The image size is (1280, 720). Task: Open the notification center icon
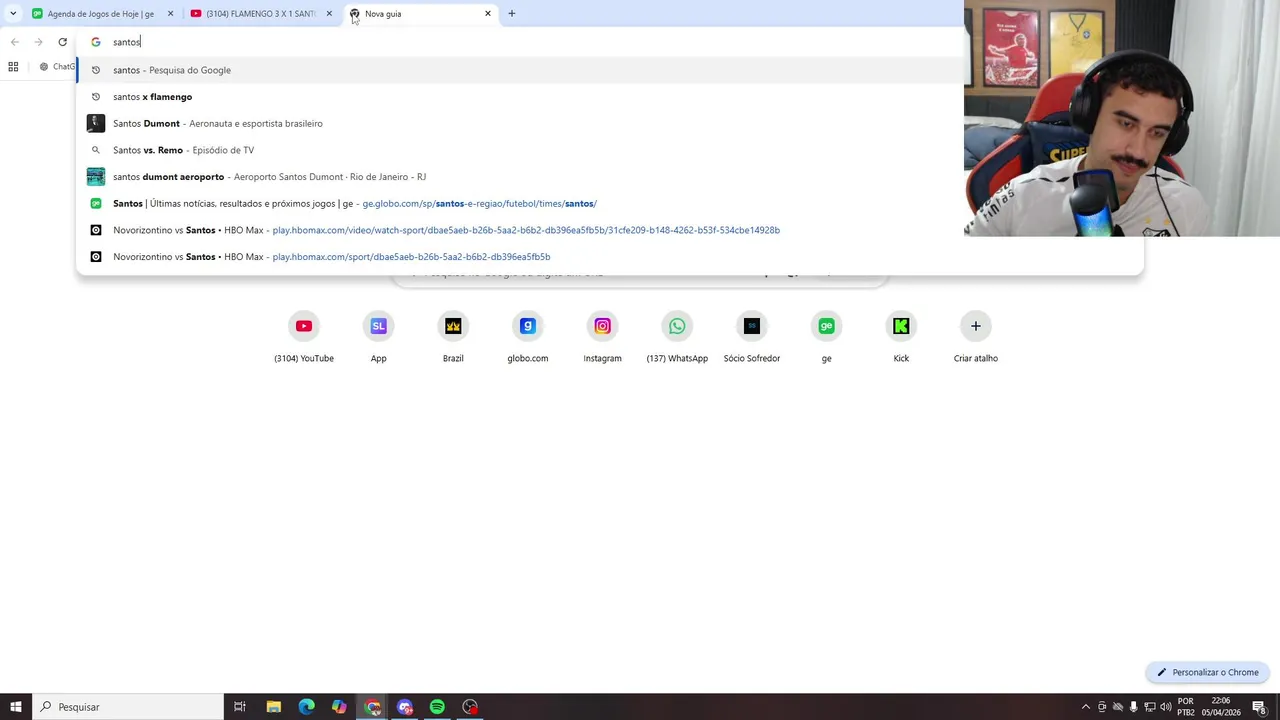click(x=1259, y=707)
